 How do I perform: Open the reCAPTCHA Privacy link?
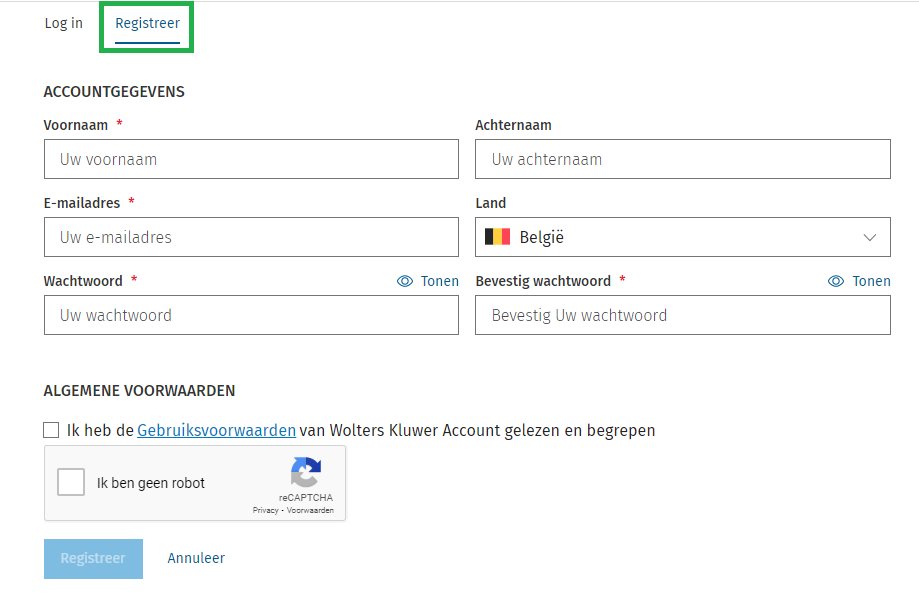(266, 510)
